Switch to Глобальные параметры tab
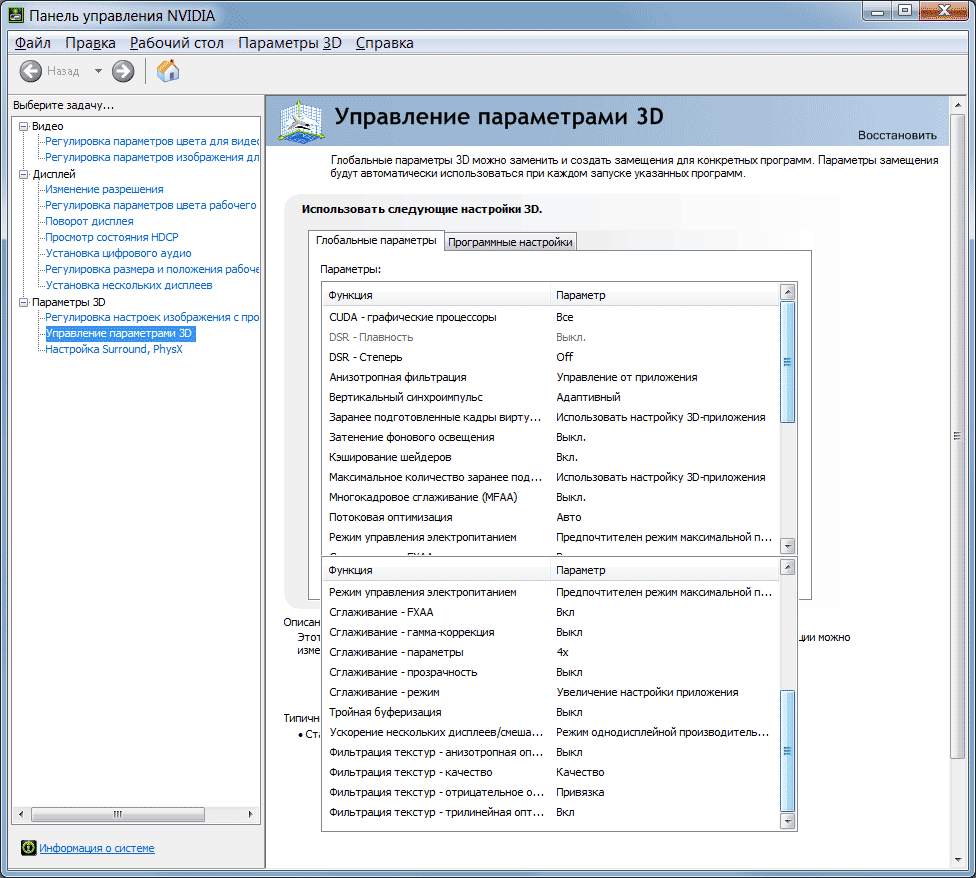976x878 pixels. pos(376,240)
